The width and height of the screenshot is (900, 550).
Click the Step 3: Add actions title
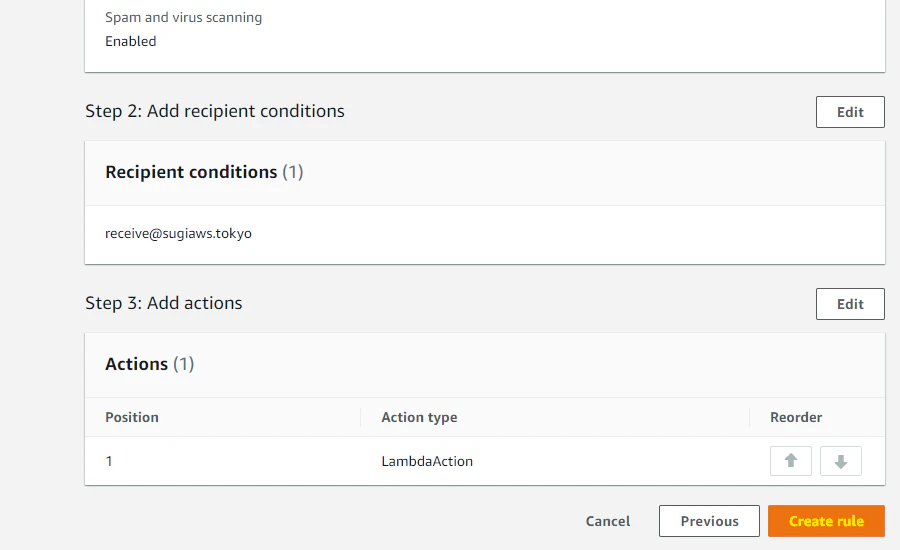coord(164,303)
